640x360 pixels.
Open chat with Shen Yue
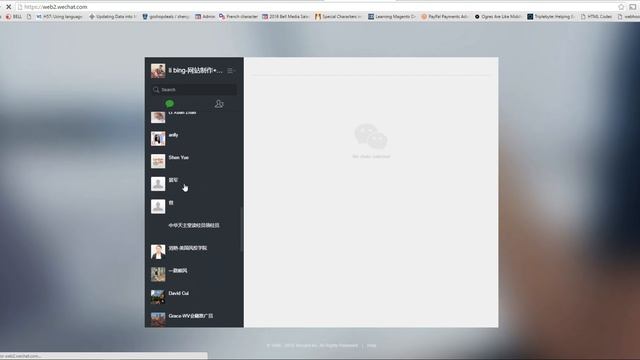point(194,161)
